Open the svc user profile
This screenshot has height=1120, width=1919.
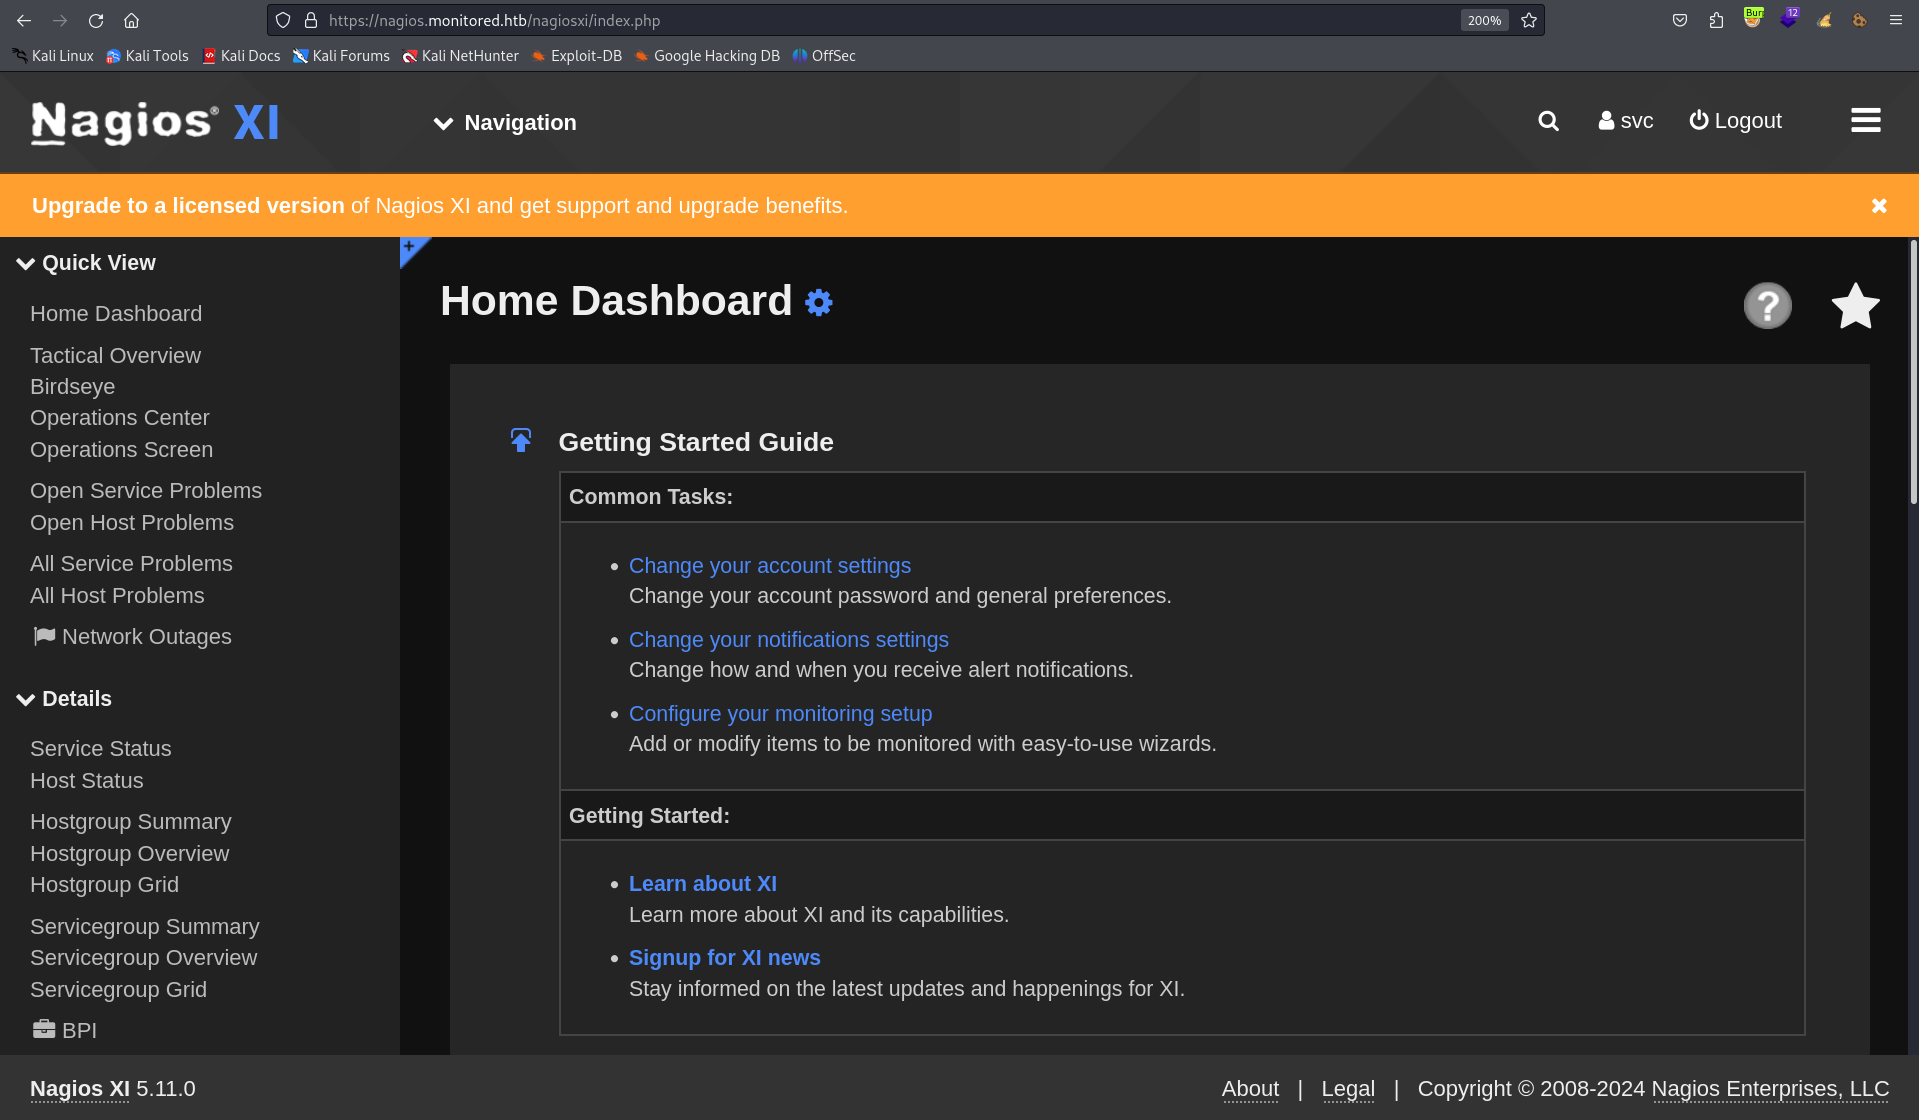pyautogui.click(x=1625, y=121)
